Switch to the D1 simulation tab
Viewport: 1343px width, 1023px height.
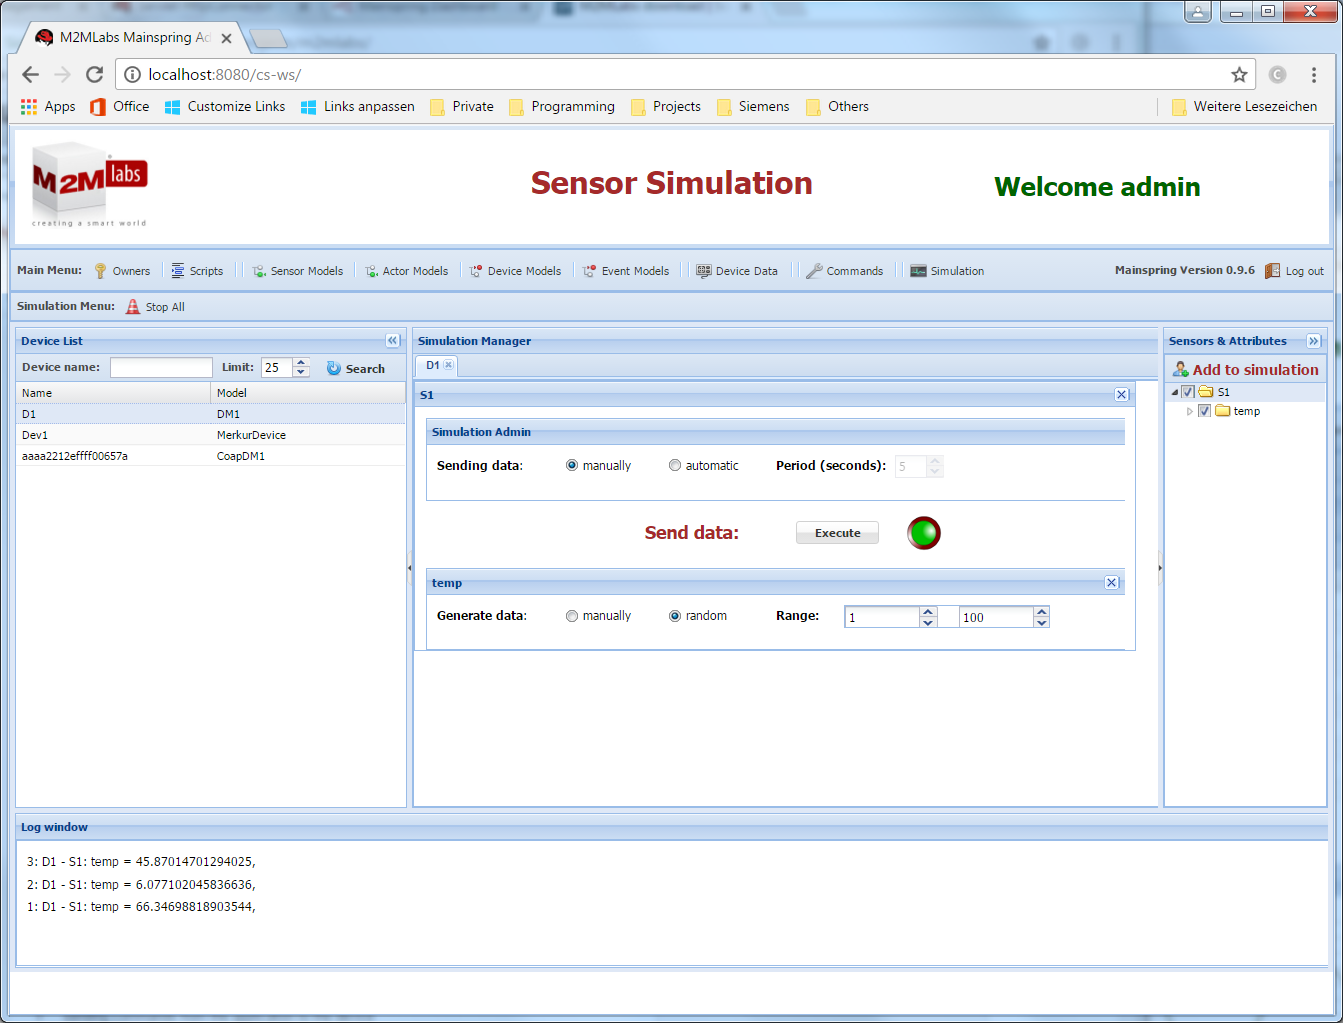[x=434, y=365]
